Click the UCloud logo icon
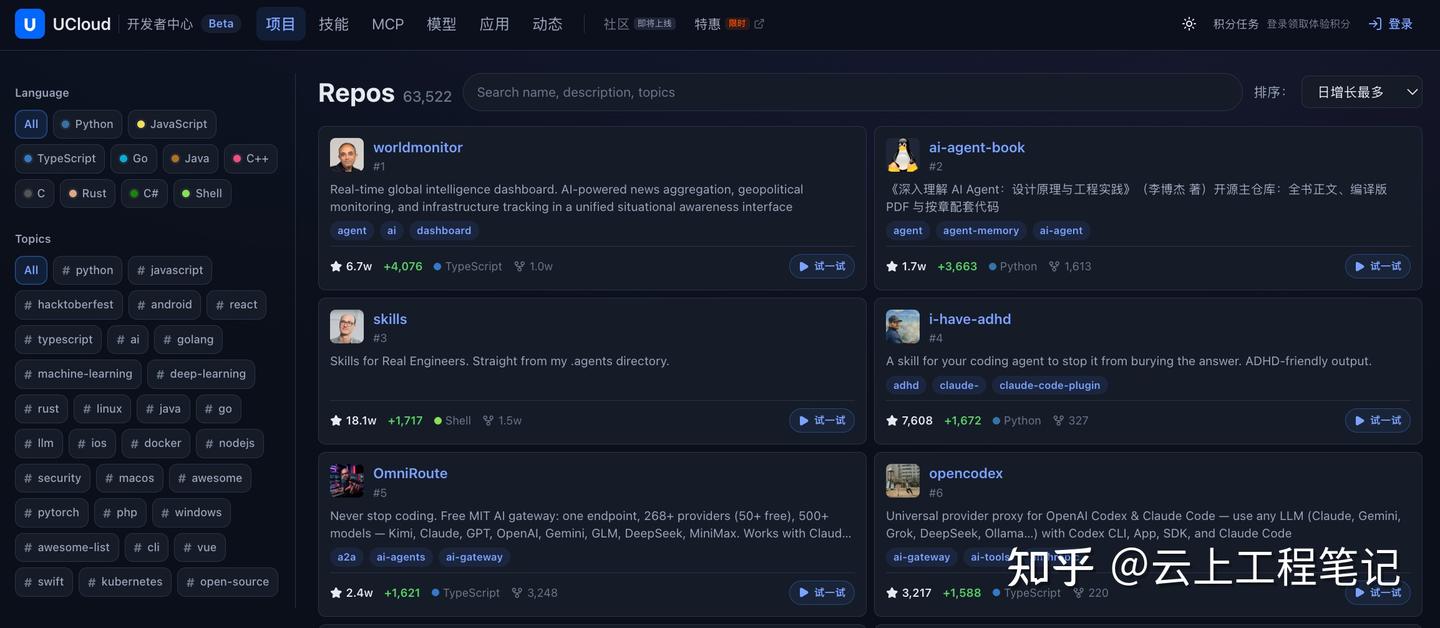This screenshot has width=1440, height=628. [30, 24]
